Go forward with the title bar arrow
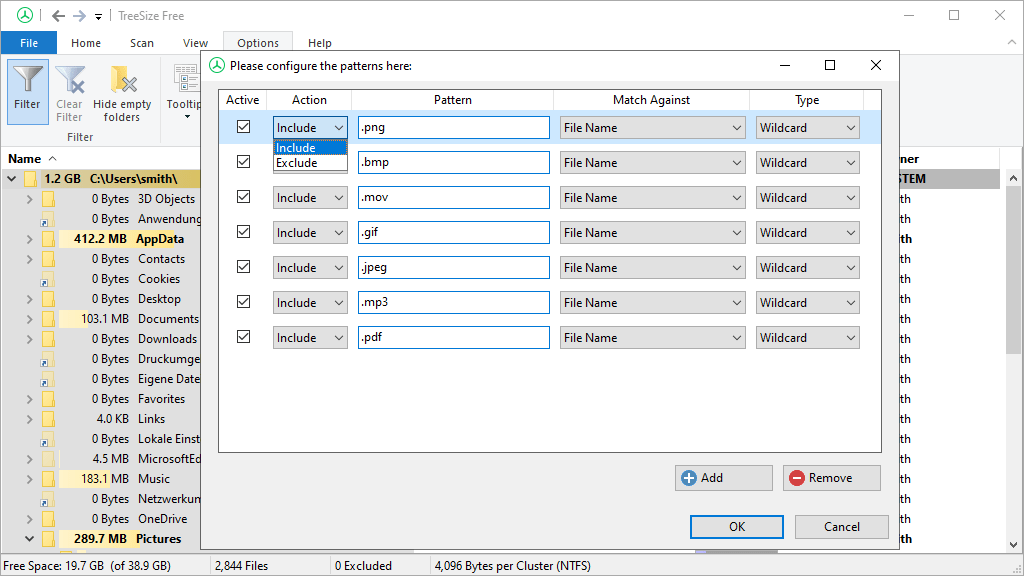Image resolution: width=1024 pixels, height=576 pixels. 79,16
